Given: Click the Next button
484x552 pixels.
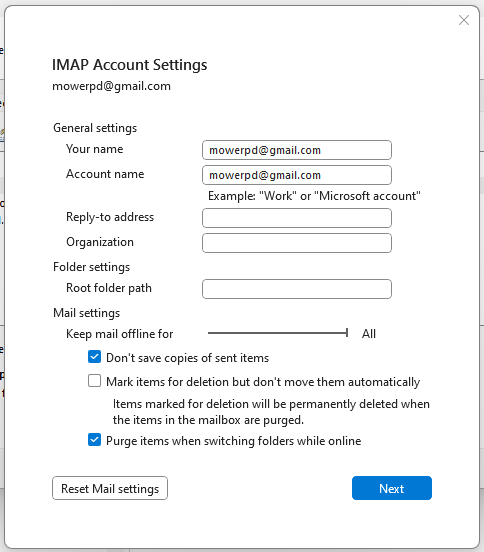Looking at the screenshot, I should 392,488.
